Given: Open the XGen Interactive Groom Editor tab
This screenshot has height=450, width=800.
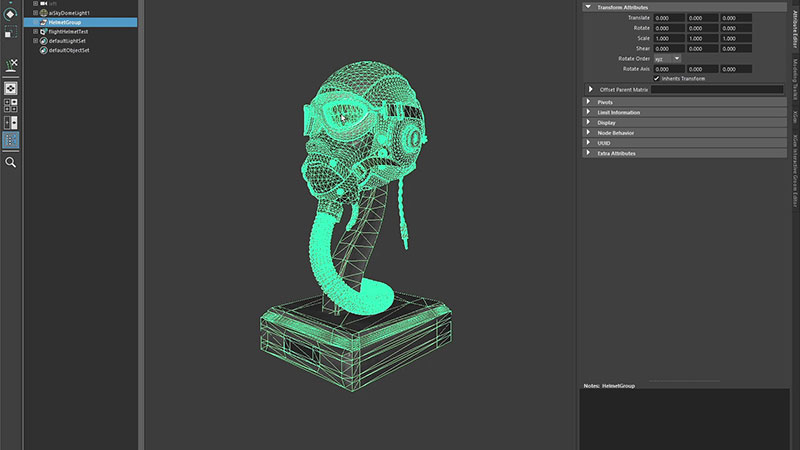Looking at the screenshot, I should 795,171.
